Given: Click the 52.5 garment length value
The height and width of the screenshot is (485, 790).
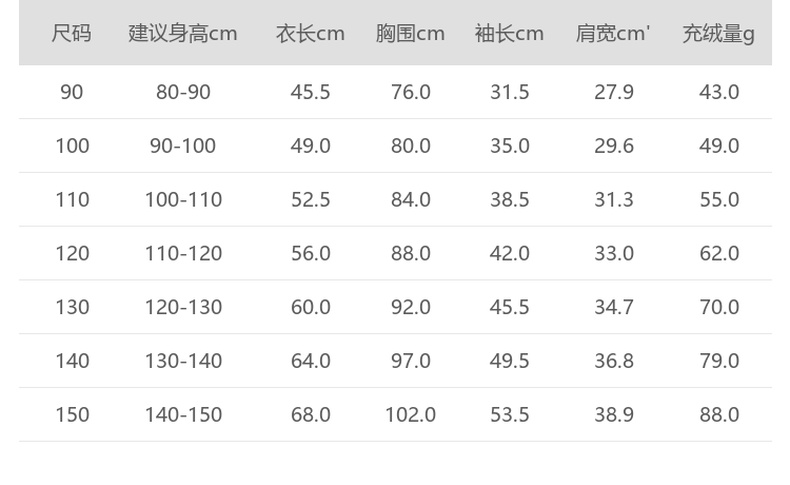Looking at the screenshot, I should [x=310, y=200].
